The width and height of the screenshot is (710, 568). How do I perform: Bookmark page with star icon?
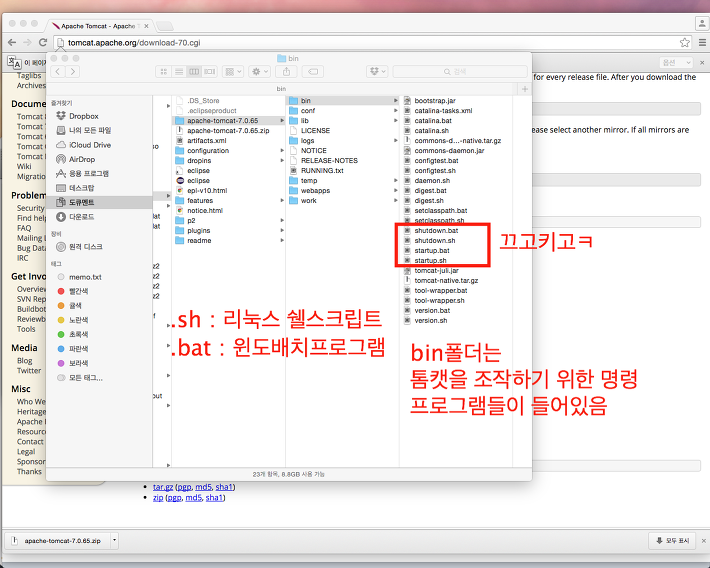pyautogui.click(x=685, y=43)
